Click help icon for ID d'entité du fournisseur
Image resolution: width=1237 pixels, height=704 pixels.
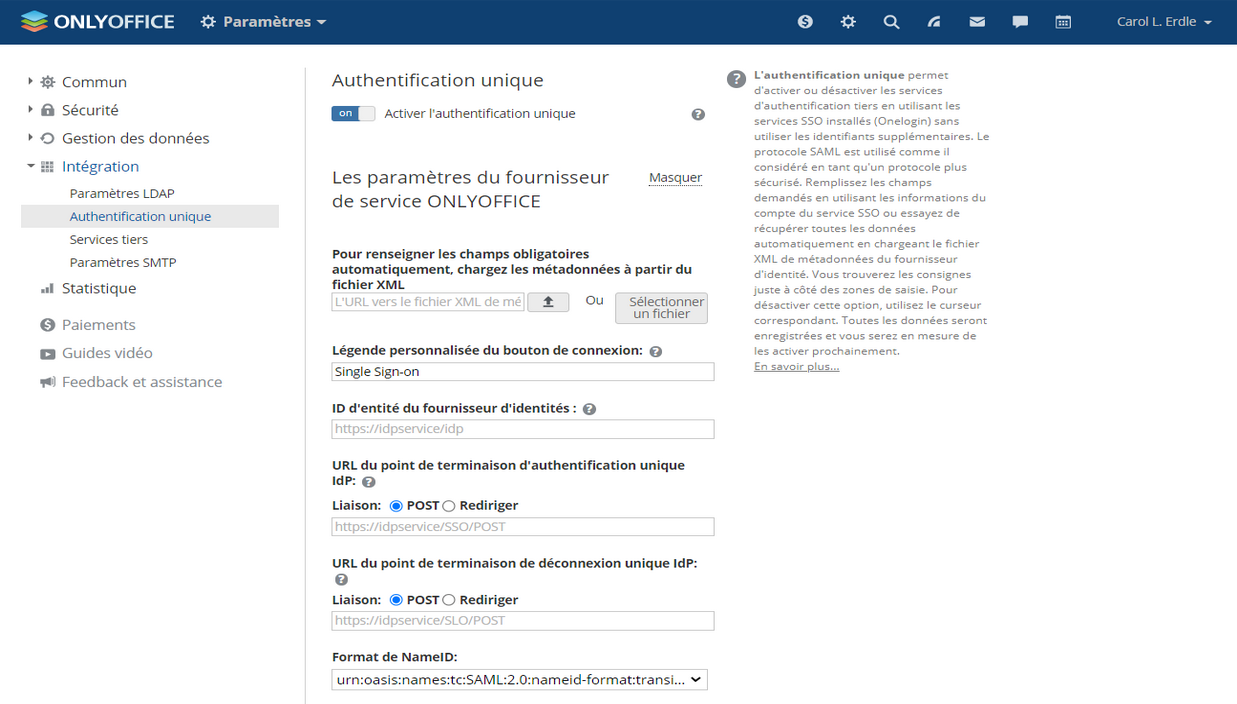tap(589, 409)
